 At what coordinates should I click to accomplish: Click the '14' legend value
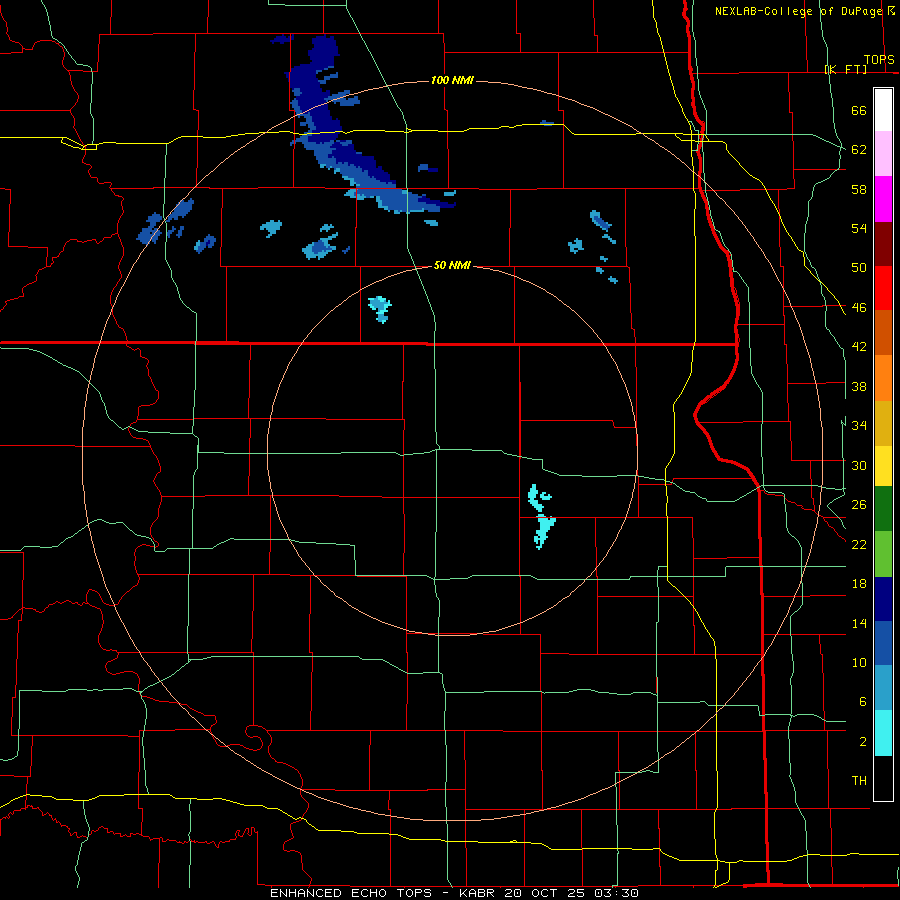pyautogui.click(x=859, y=623)
